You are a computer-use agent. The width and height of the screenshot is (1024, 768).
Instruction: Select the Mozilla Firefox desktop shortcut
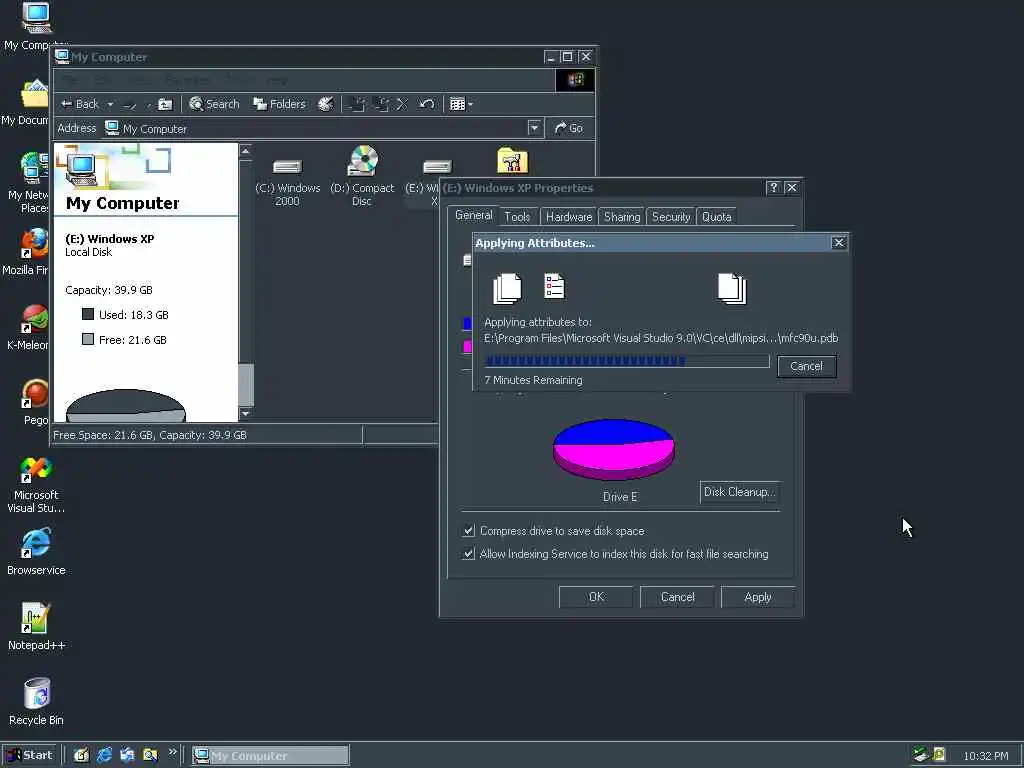[x=26, y=252]
